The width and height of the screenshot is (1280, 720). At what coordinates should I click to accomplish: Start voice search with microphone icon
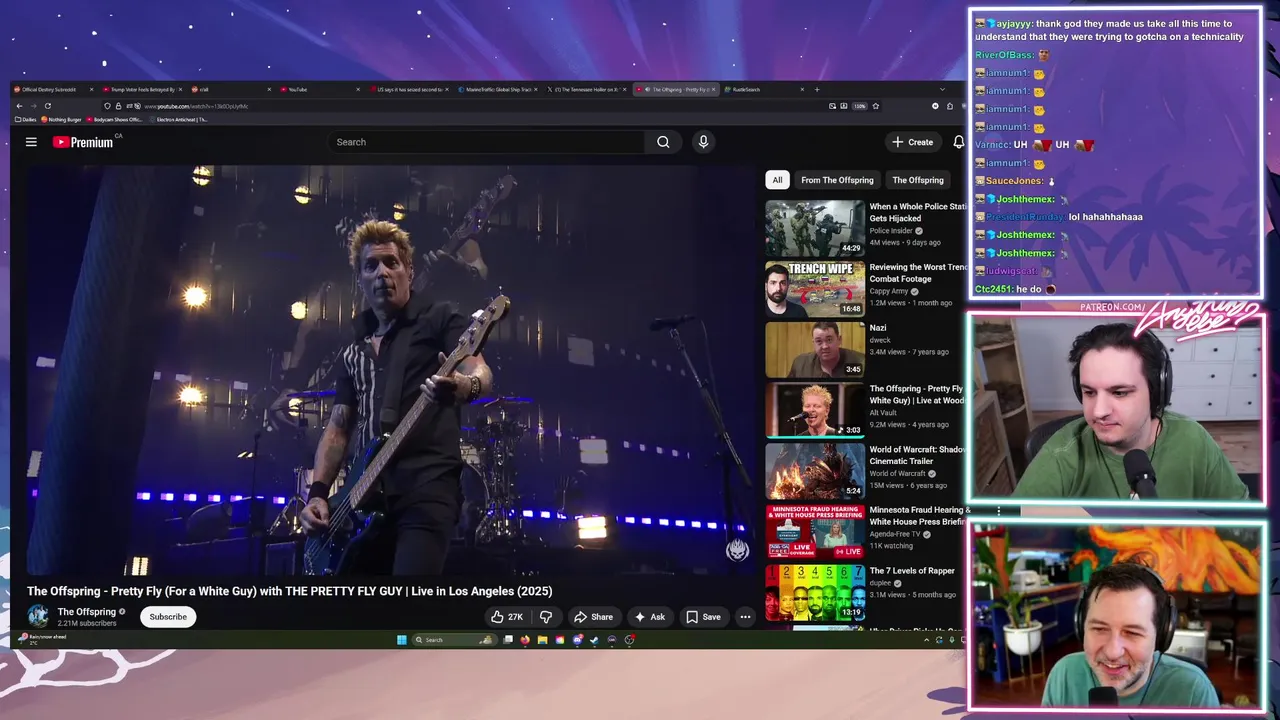pos(703,142)
